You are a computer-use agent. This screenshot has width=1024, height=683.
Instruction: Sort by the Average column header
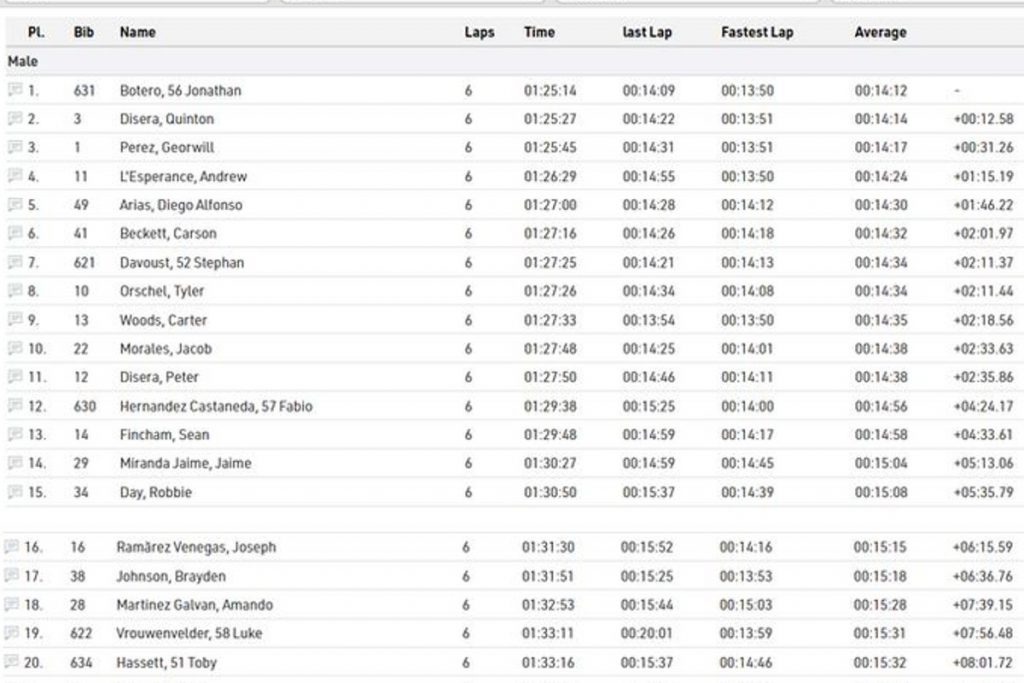879,32
